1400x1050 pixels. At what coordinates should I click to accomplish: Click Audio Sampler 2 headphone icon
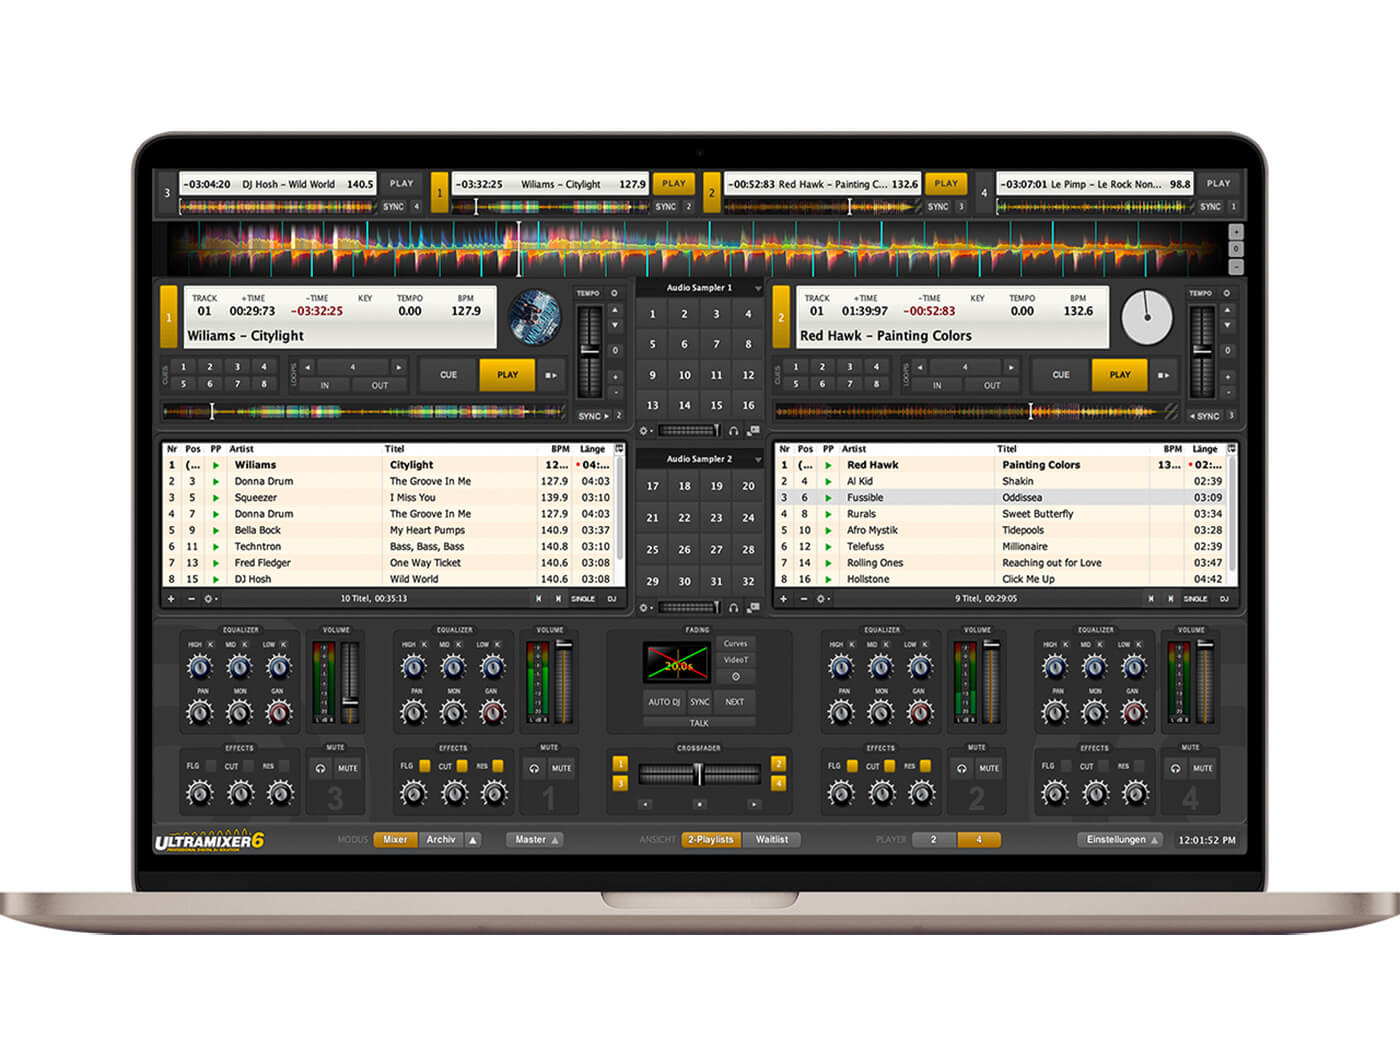tap(734, 607)
